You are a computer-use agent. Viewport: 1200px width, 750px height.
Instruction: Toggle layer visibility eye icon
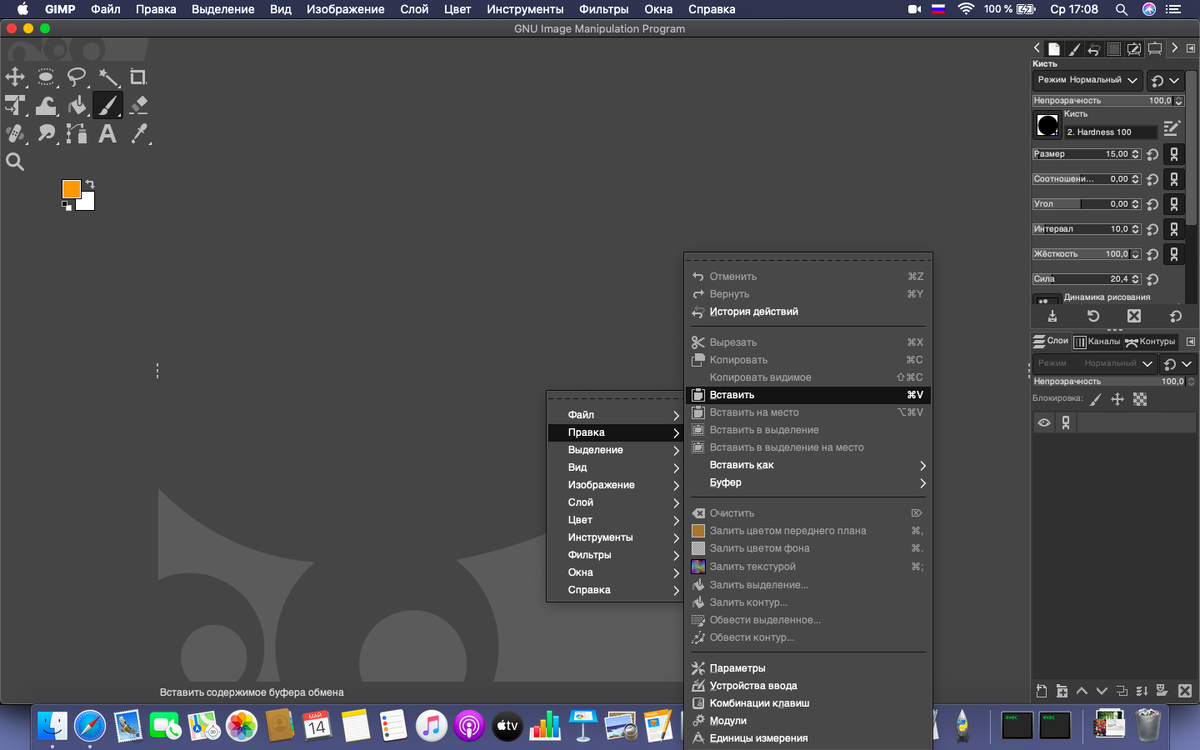[x=1044, y=423]
